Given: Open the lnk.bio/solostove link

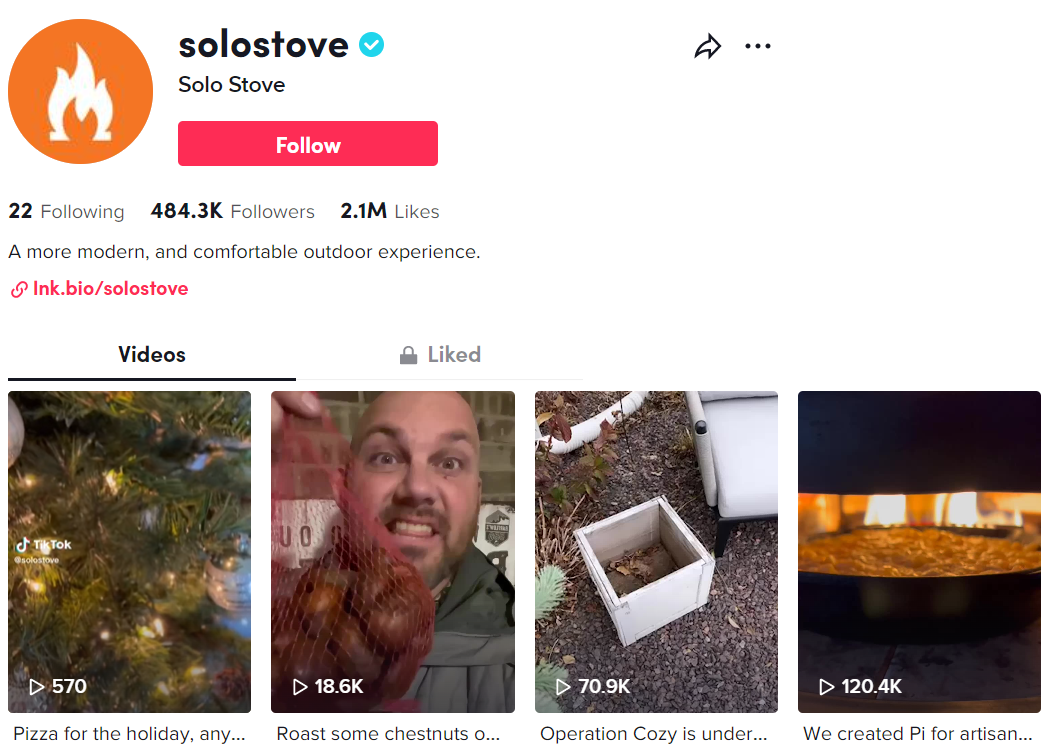Looking at the screenshot, I should click(x=110, y=289).
